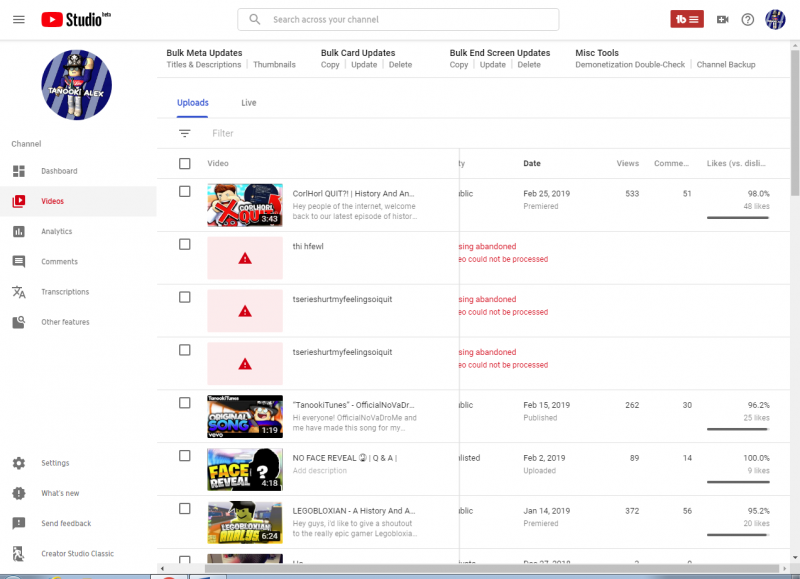Open the help question mark icon
Viewport: 800px width, 579px height.
click(748, 19)
